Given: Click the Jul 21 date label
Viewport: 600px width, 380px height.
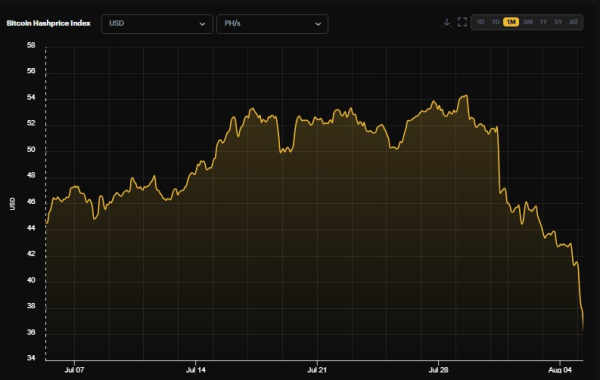Looking at the screenshot, I should (317, 370).
